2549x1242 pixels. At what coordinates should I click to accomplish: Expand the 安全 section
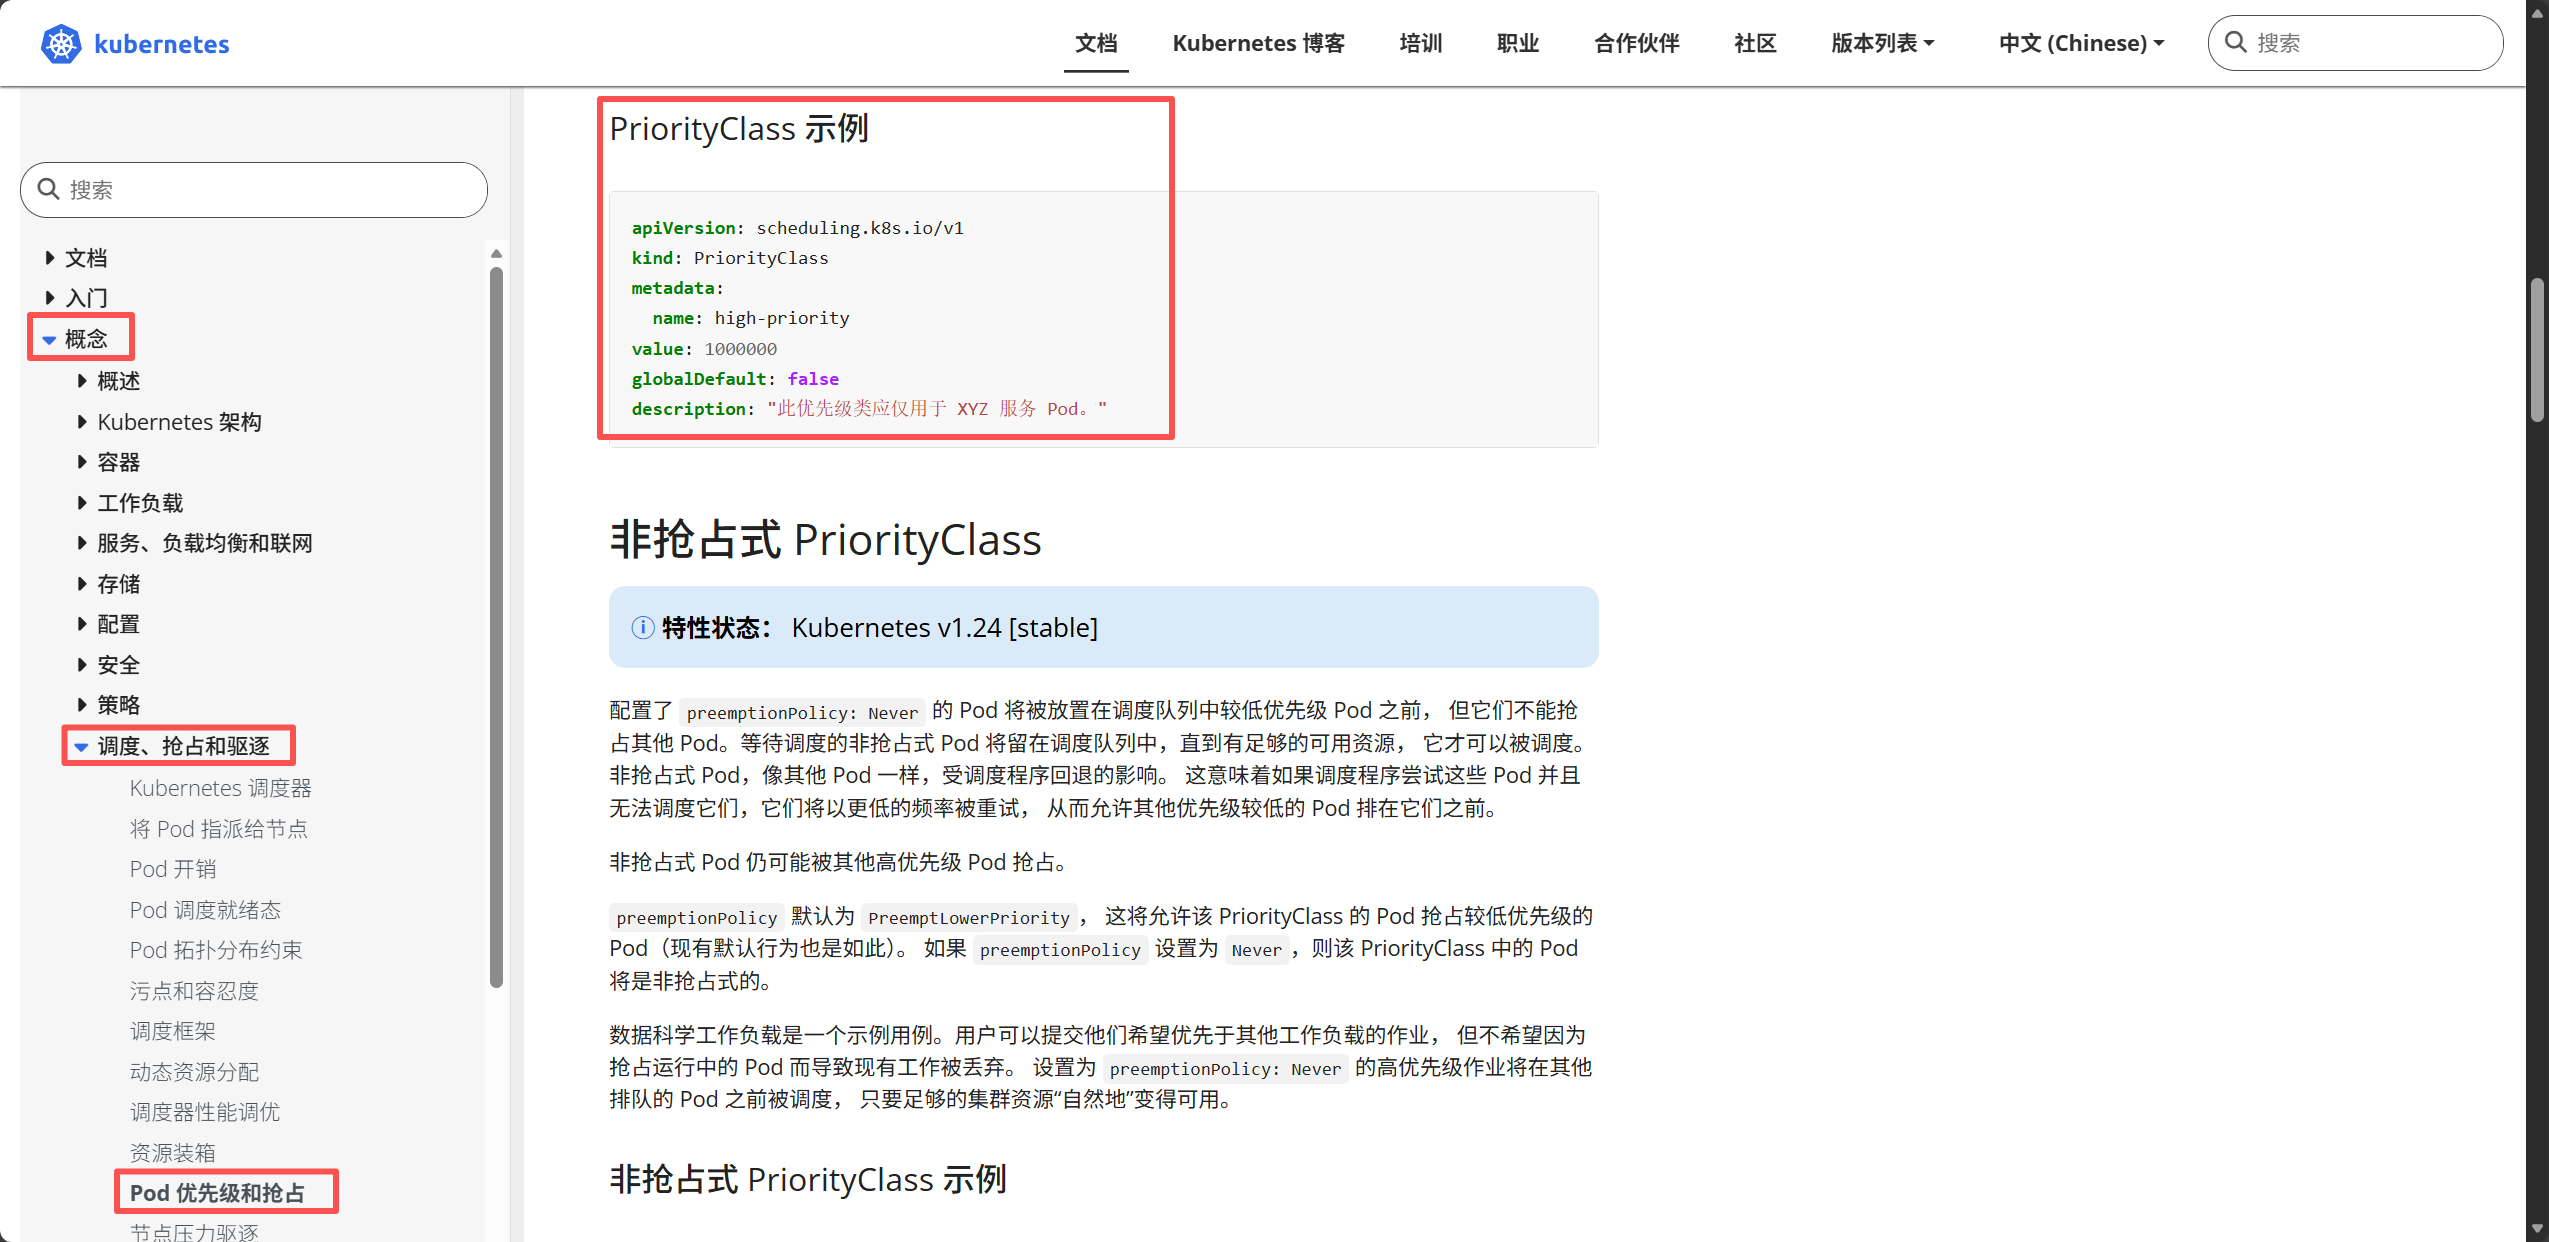click(x=82, y=665)
